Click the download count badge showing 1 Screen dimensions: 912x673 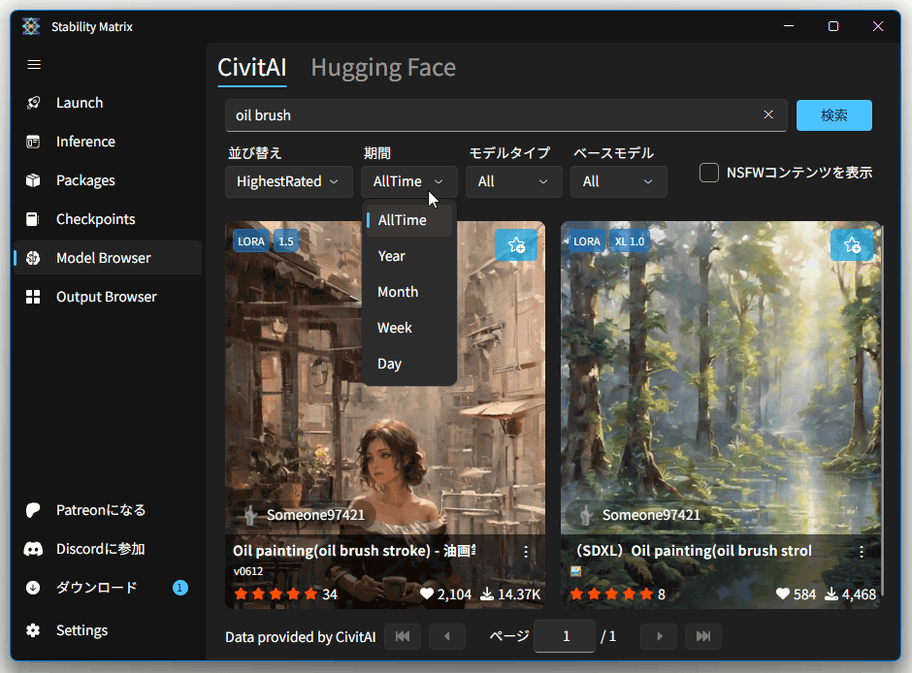[180, 587]
